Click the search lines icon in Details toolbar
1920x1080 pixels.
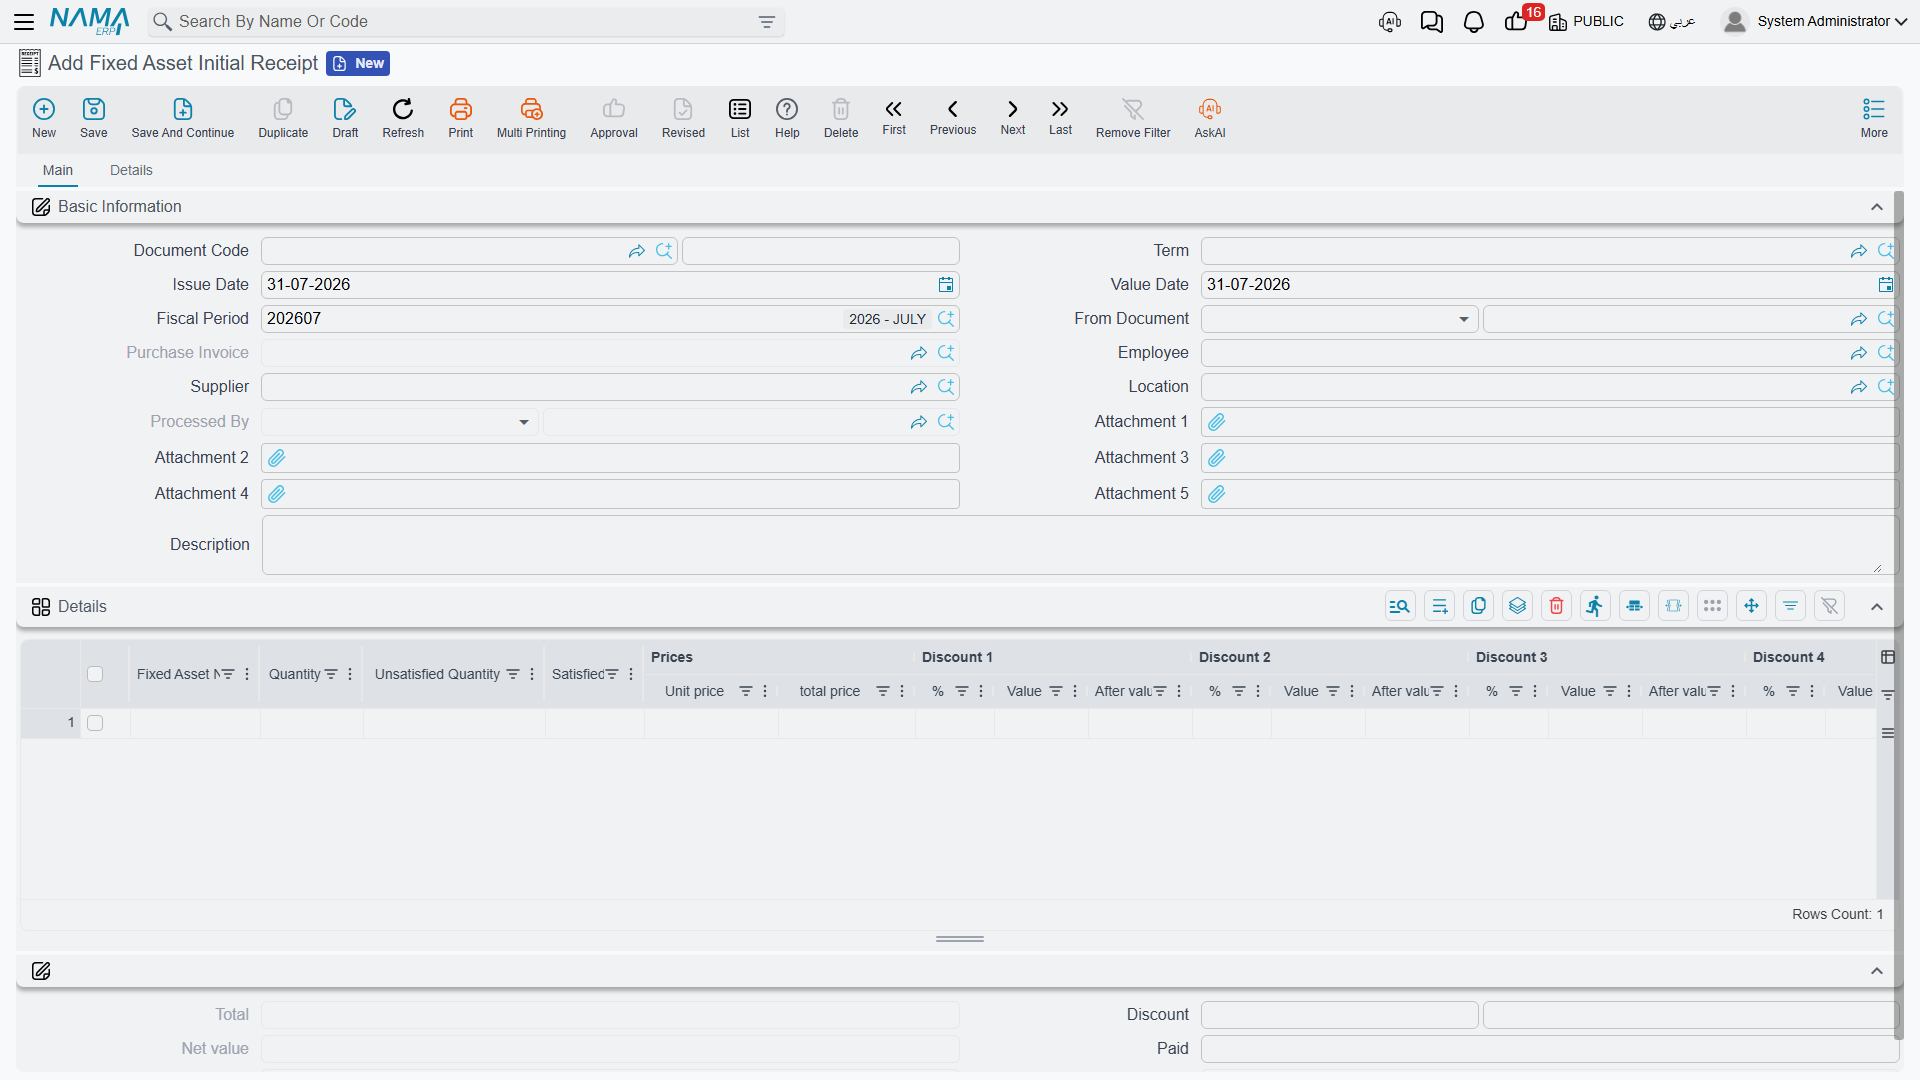pos(1400,606)
